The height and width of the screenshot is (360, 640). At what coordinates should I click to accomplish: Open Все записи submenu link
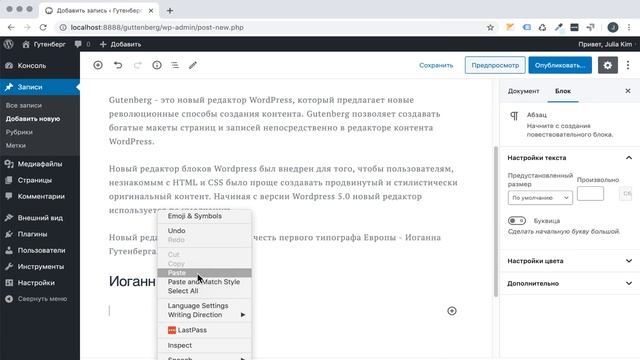[24, 105]
